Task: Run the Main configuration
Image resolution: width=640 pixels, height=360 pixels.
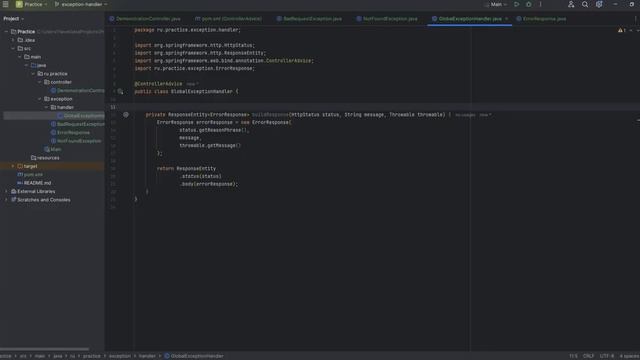Action: 517,4
